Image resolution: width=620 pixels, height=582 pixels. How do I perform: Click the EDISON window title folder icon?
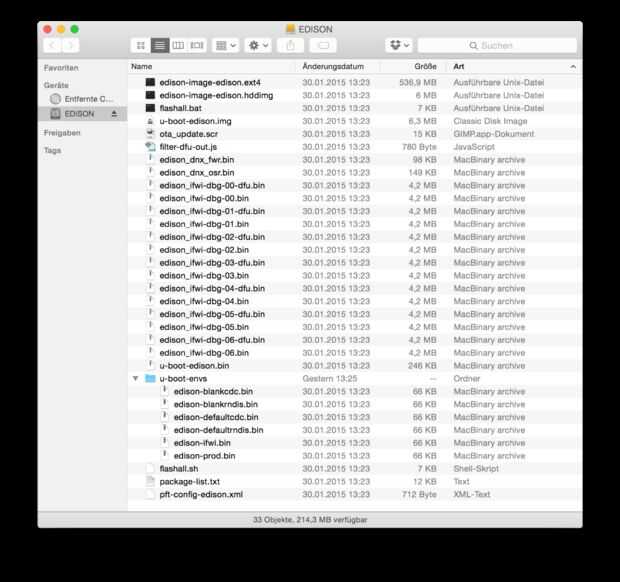[x=291, y=28]
